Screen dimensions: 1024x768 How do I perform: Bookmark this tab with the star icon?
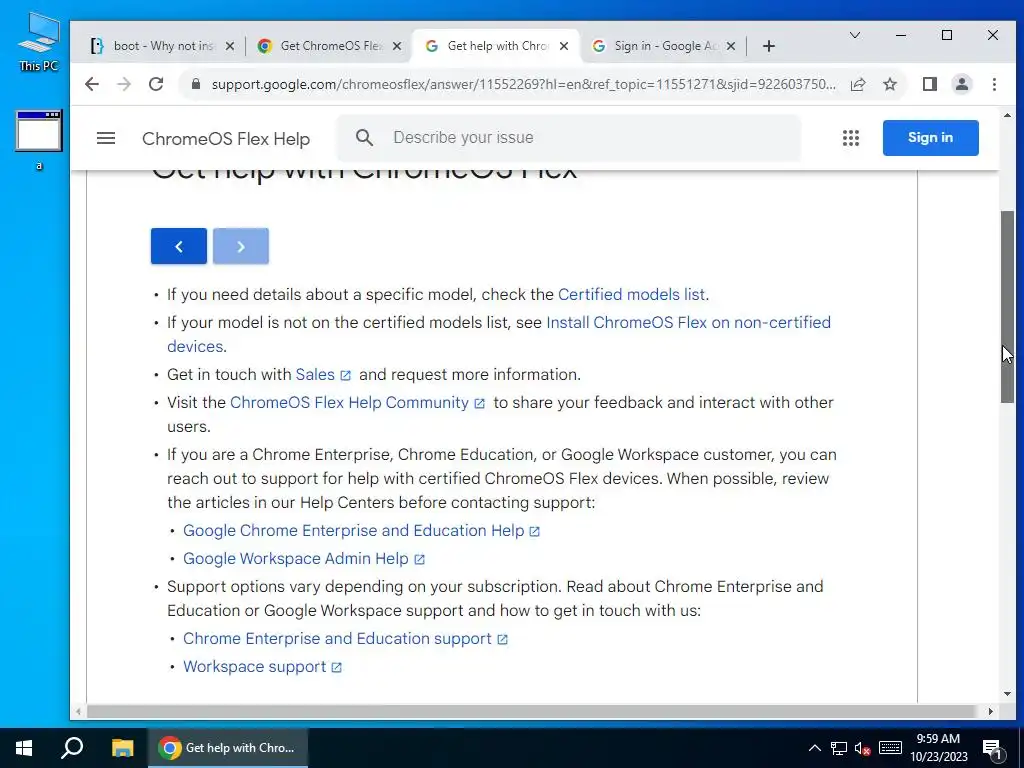tap(890, 84)
